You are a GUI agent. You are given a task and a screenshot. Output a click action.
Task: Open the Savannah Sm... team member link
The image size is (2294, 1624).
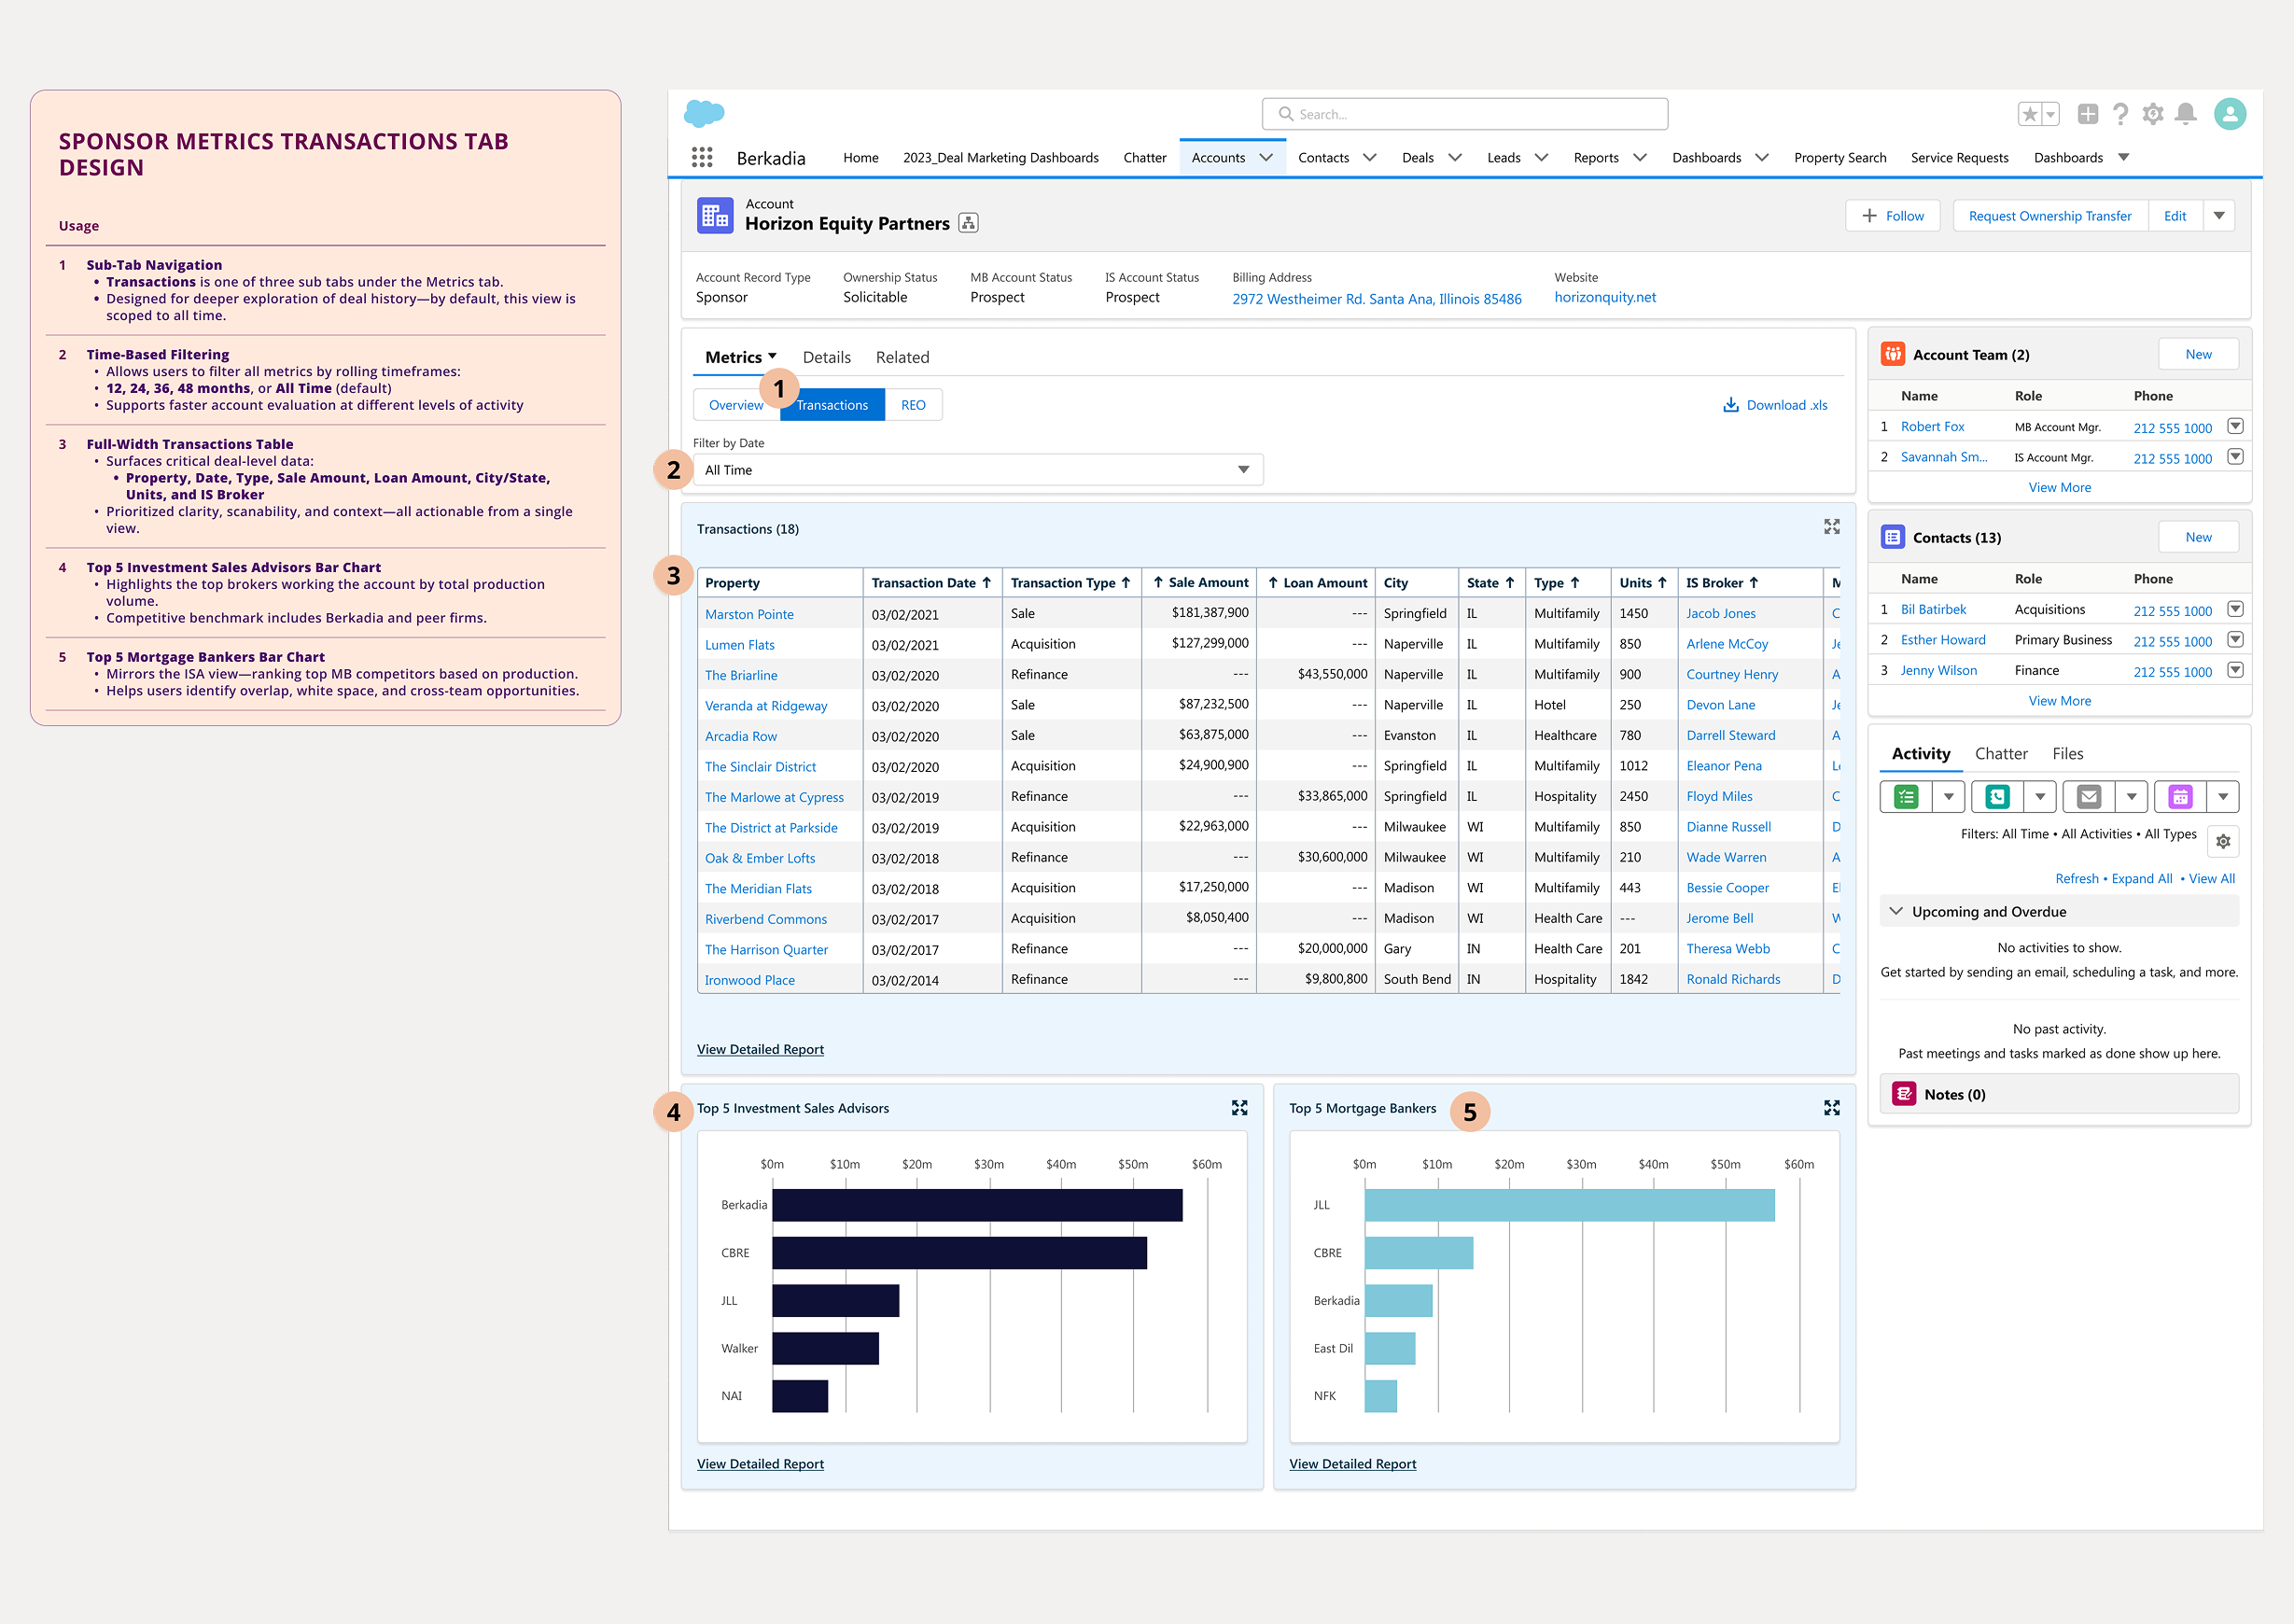click(x=1943, y=457)
